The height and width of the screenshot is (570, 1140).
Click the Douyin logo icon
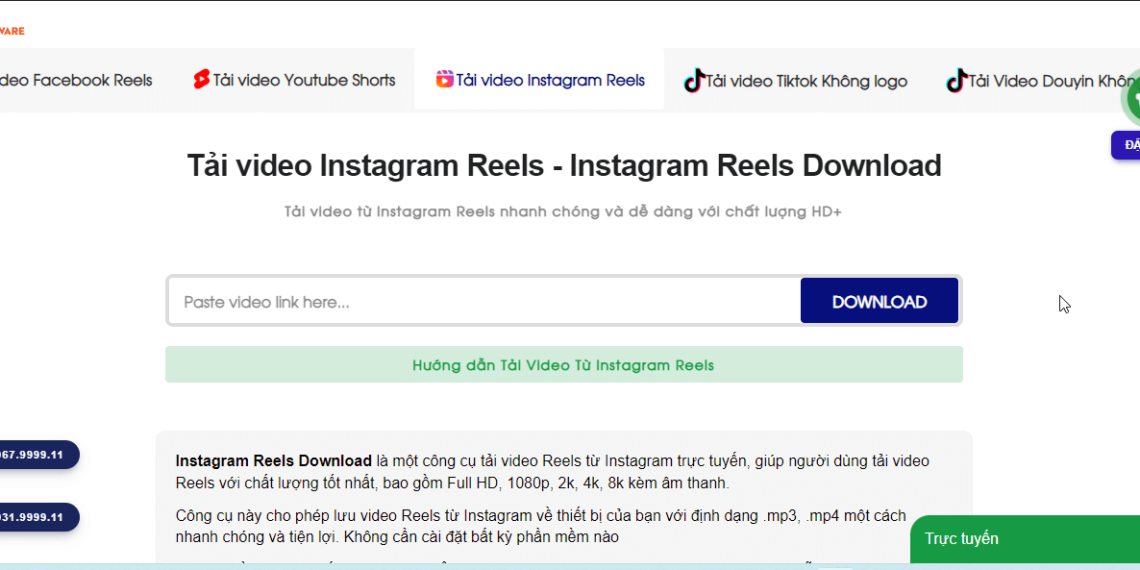(956, 80)
